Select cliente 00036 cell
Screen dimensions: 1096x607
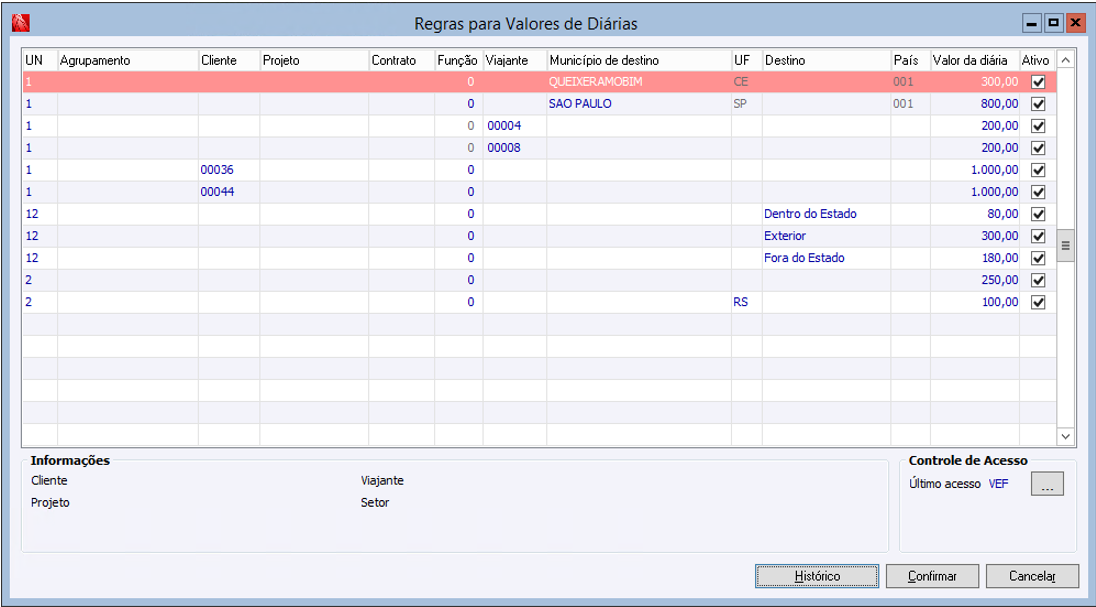pos(229,170)
